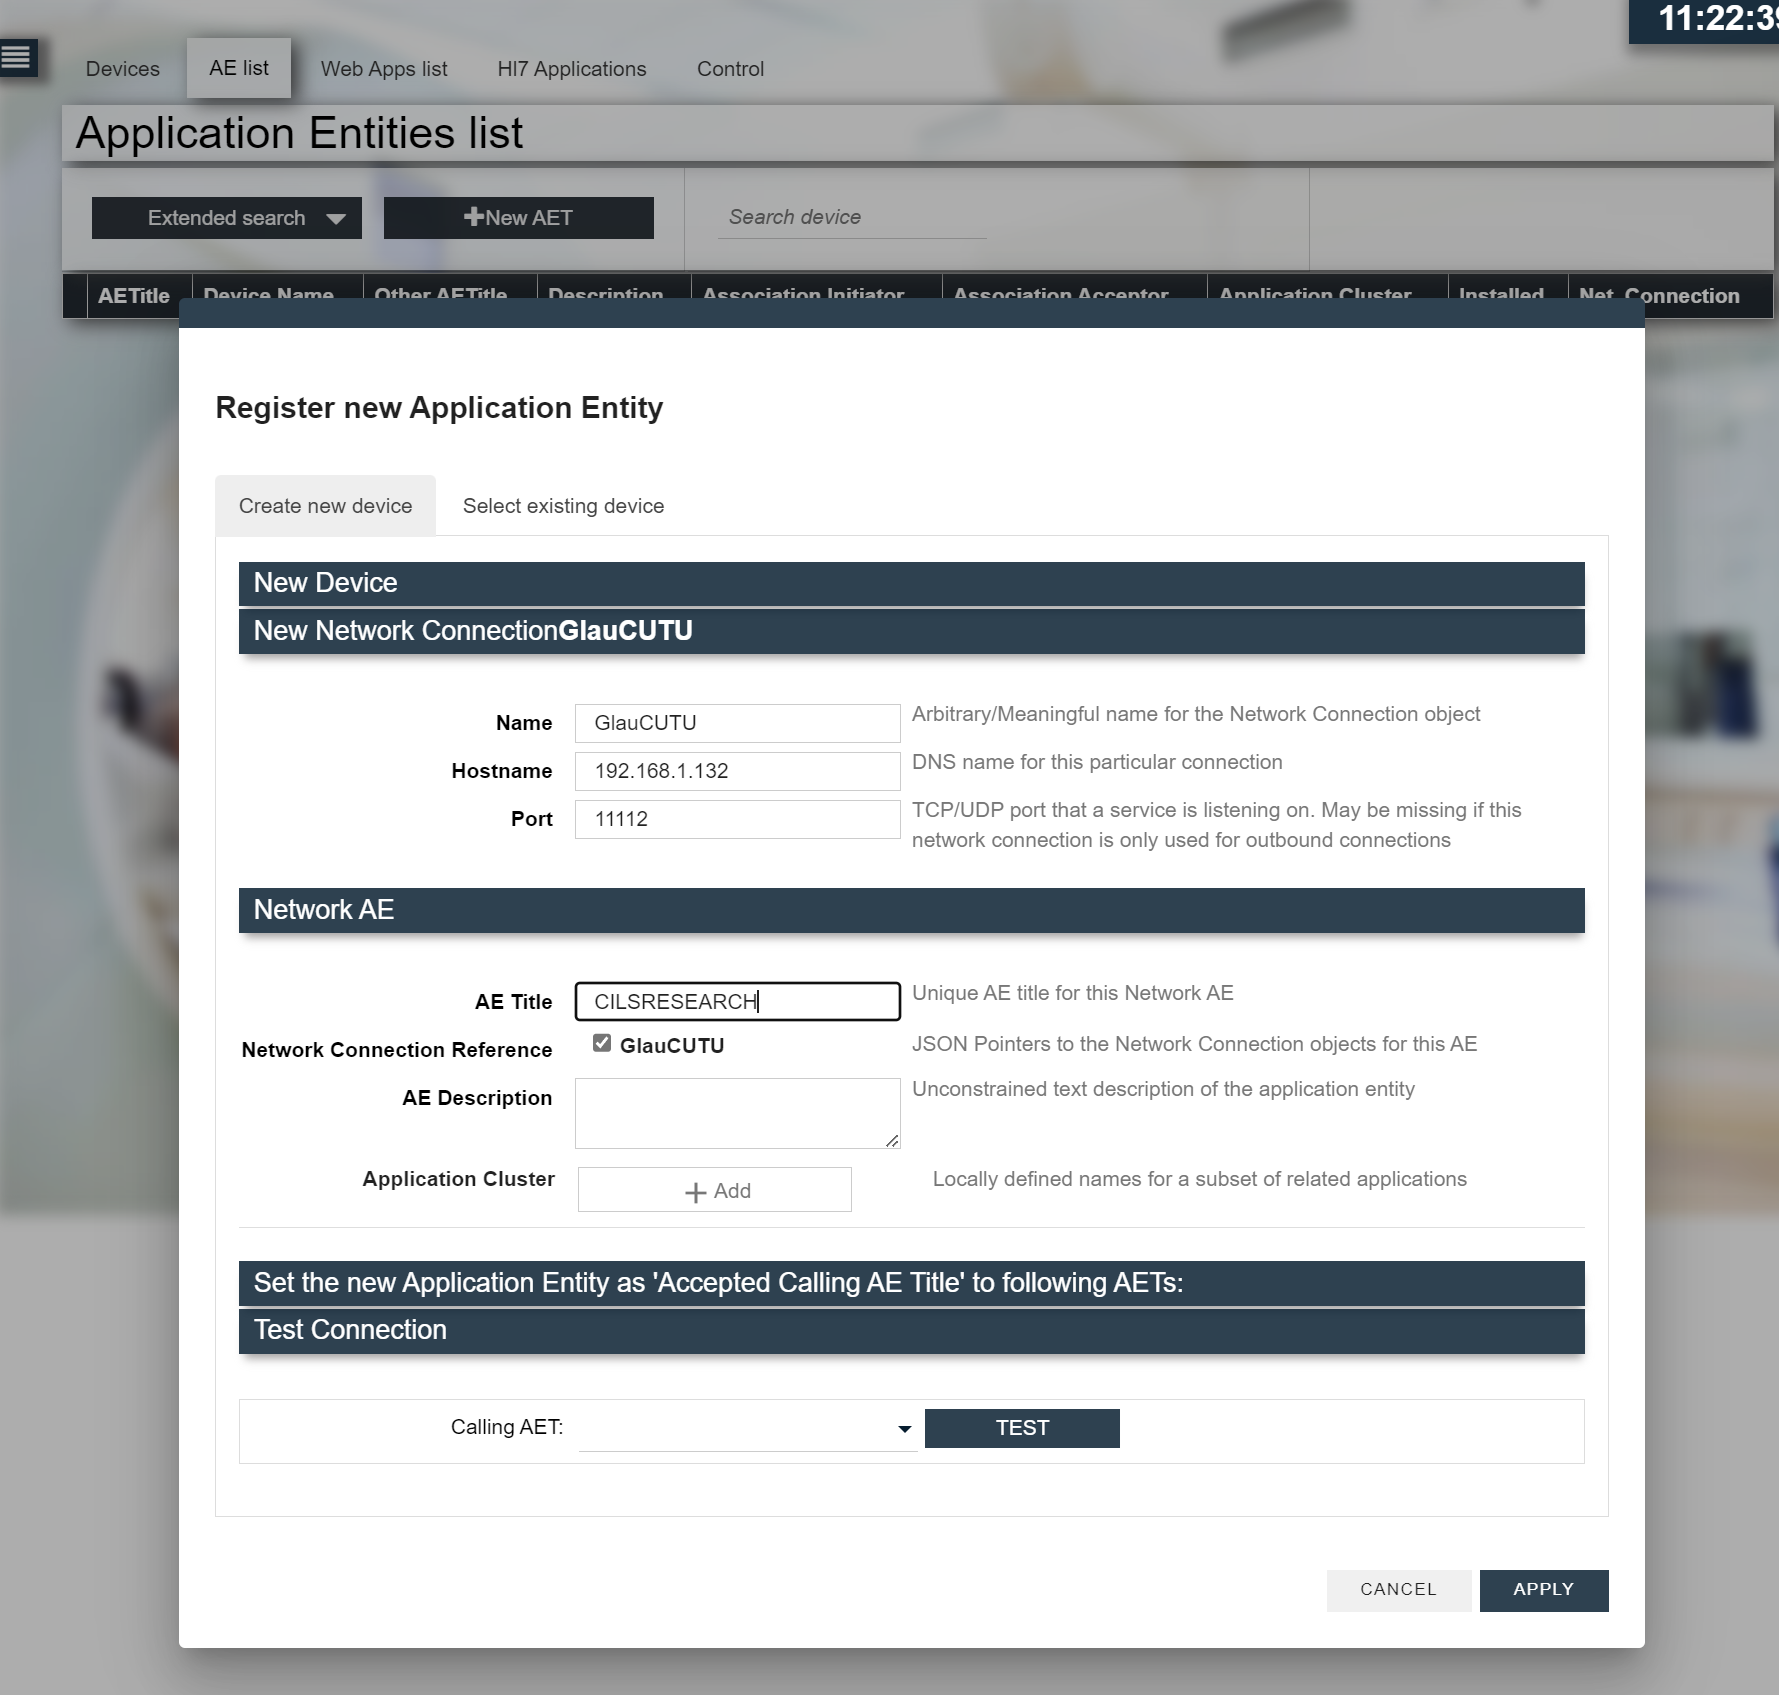Click the Add plus icon for Application Cluster
Viewport: 1779px width, 1695px height.
click(x=695, y=1192)
